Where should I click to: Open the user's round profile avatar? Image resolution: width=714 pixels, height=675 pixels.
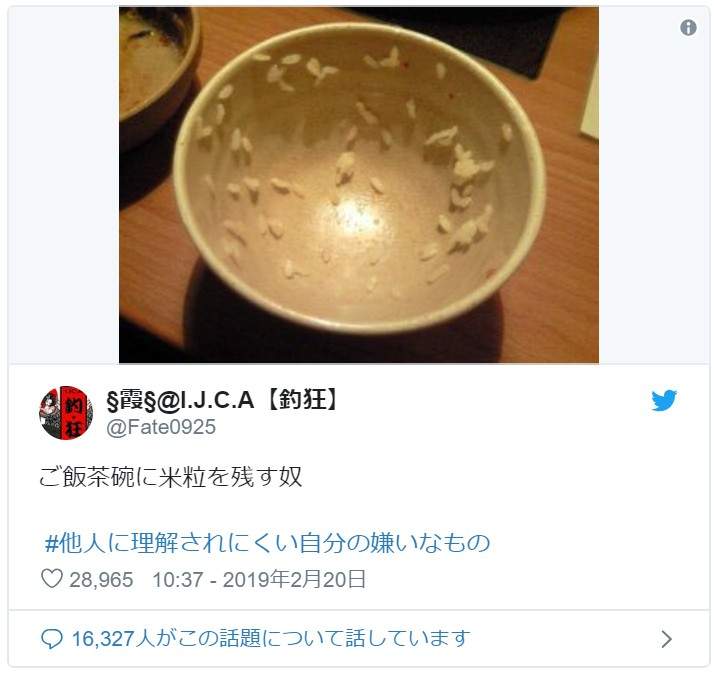(x=66, y=413)
